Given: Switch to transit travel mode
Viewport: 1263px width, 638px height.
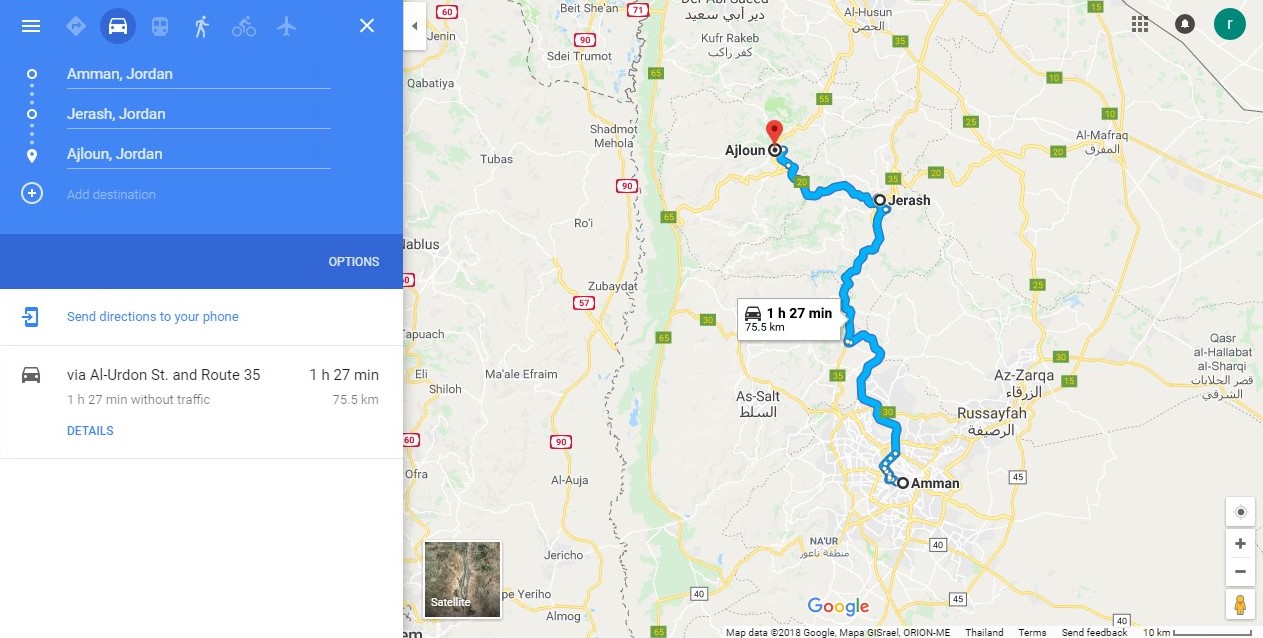Looking at the screenshot, I should (x=160, y=26).
